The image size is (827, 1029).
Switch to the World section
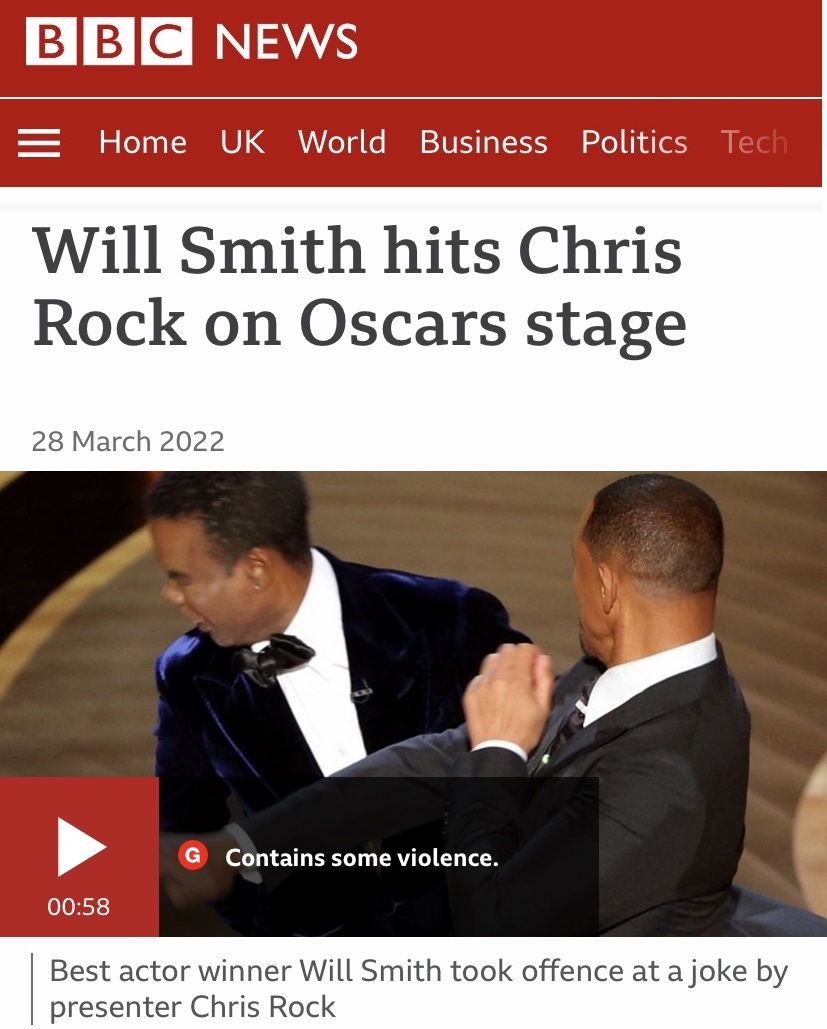pos(342,142)
